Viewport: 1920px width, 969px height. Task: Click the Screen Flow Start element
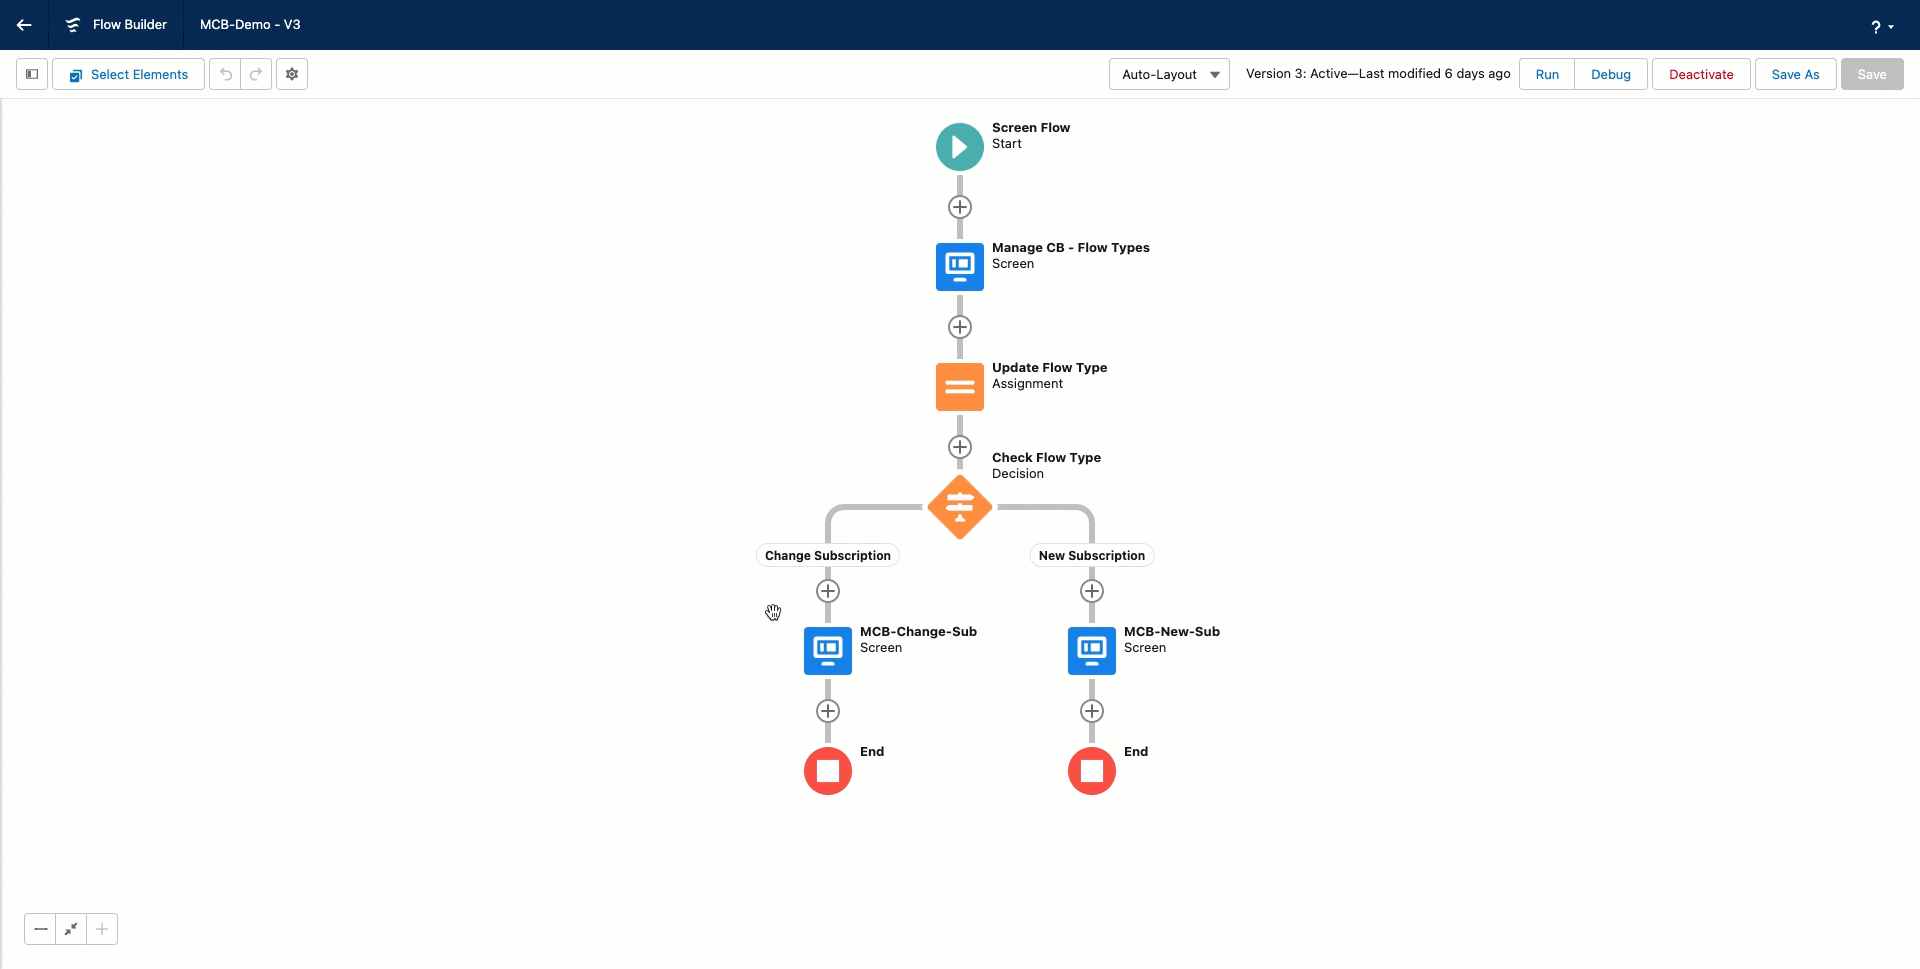click(x=959, y=147)
